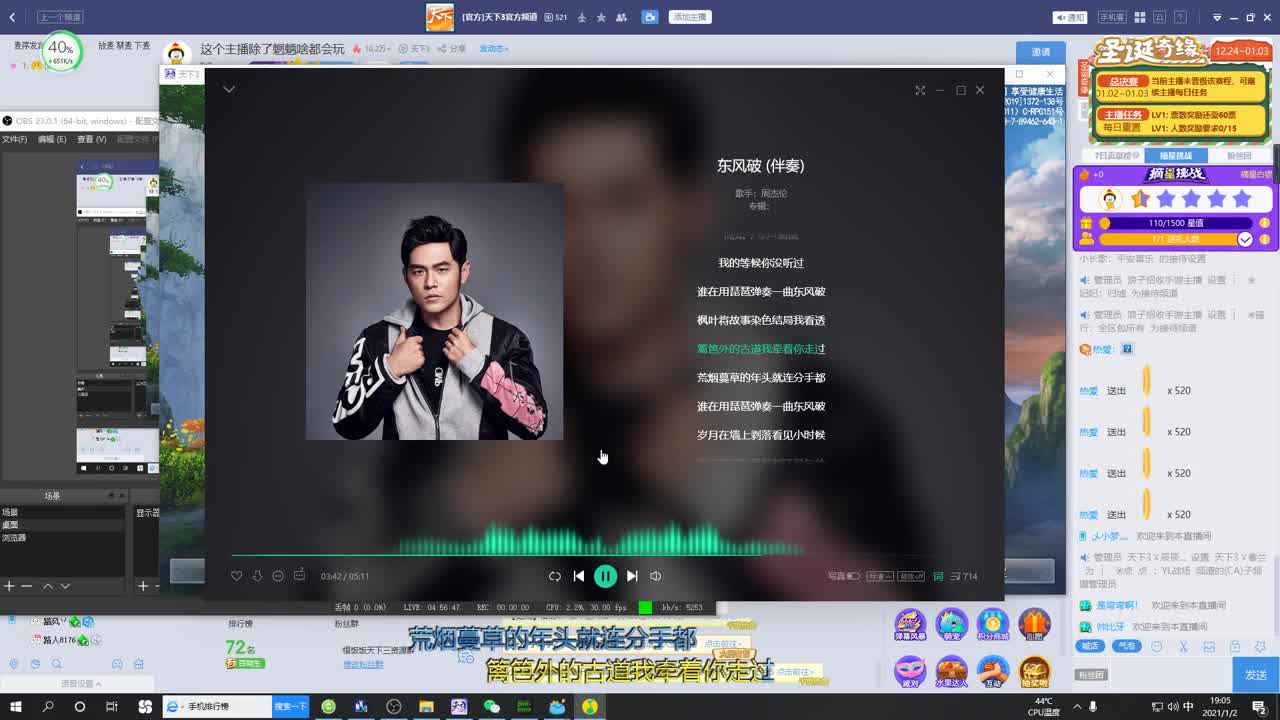Click the Jay Chou album cover
Viewport: 1280px width, 720px height.
pos(434,311)
